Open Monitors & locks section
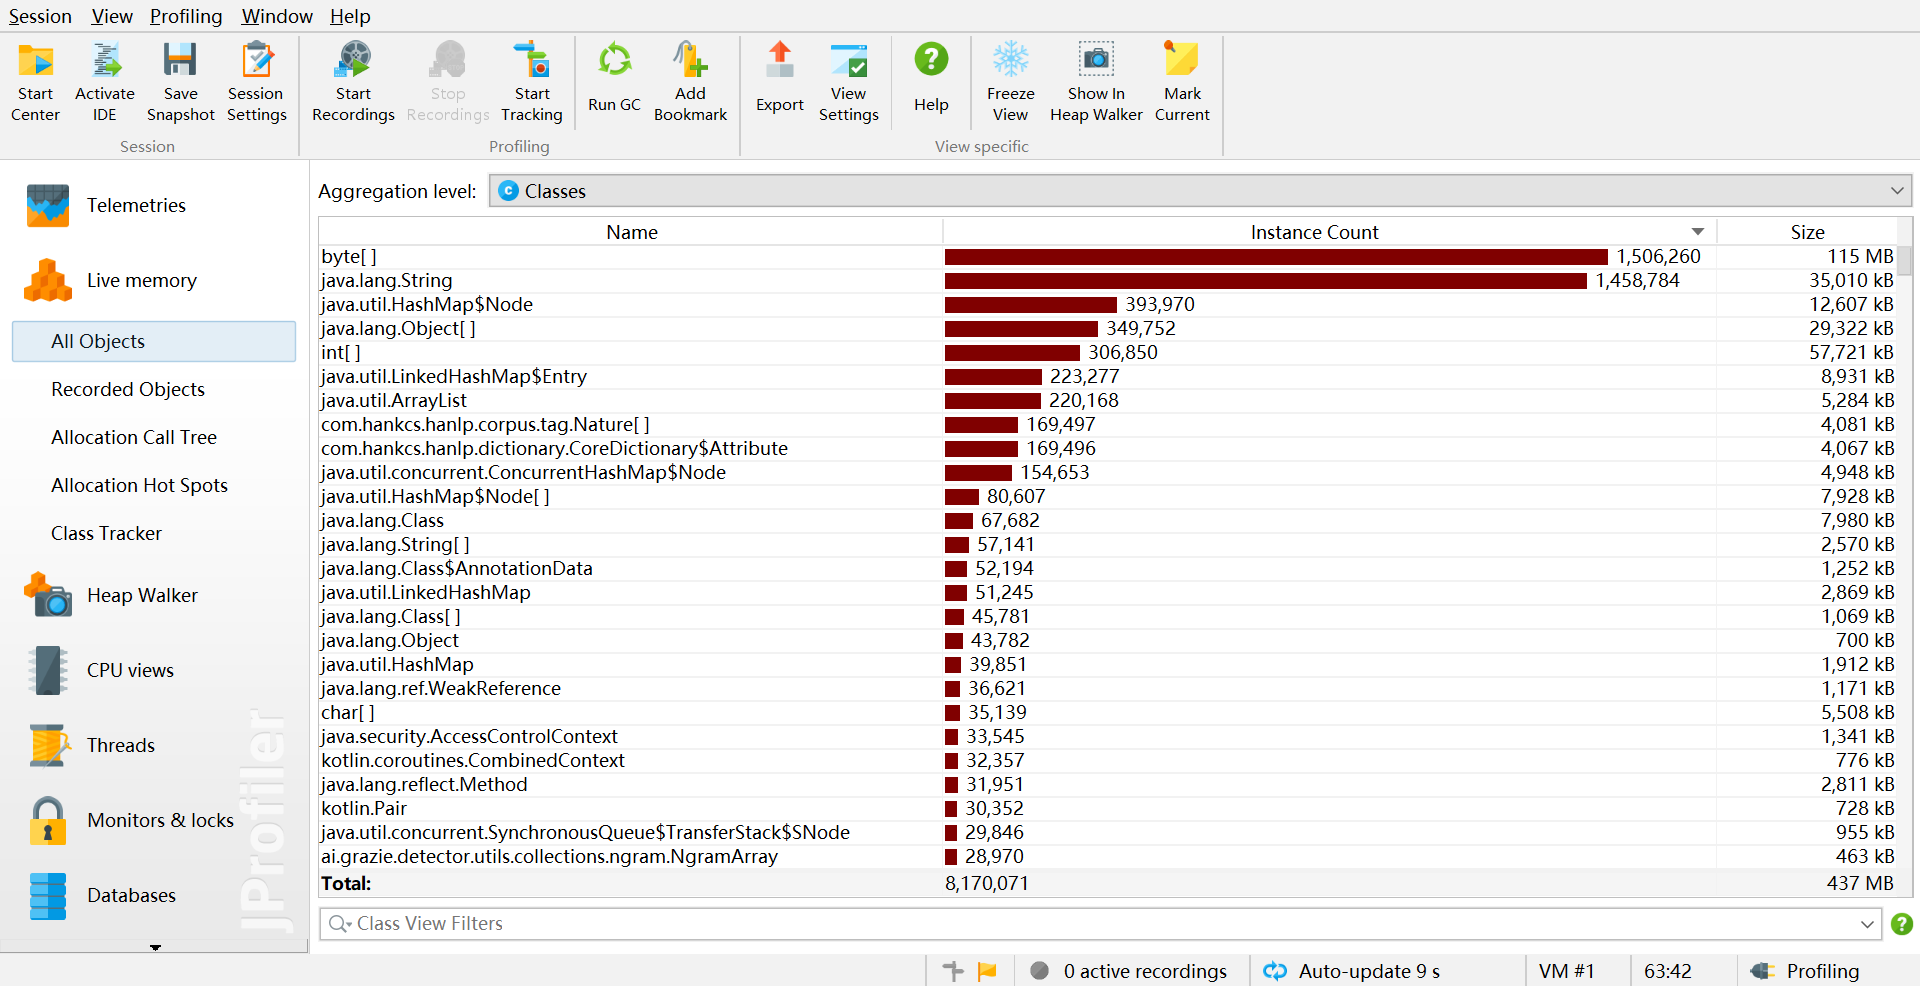 (160, 820)
